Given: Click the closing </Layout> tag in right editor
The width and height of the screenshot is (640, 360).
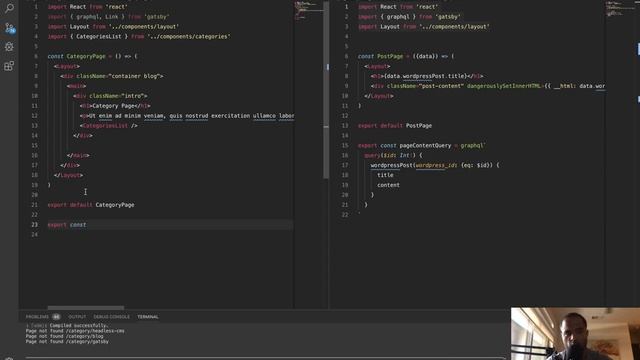Looking at the screenshot, I should [379, 96].
